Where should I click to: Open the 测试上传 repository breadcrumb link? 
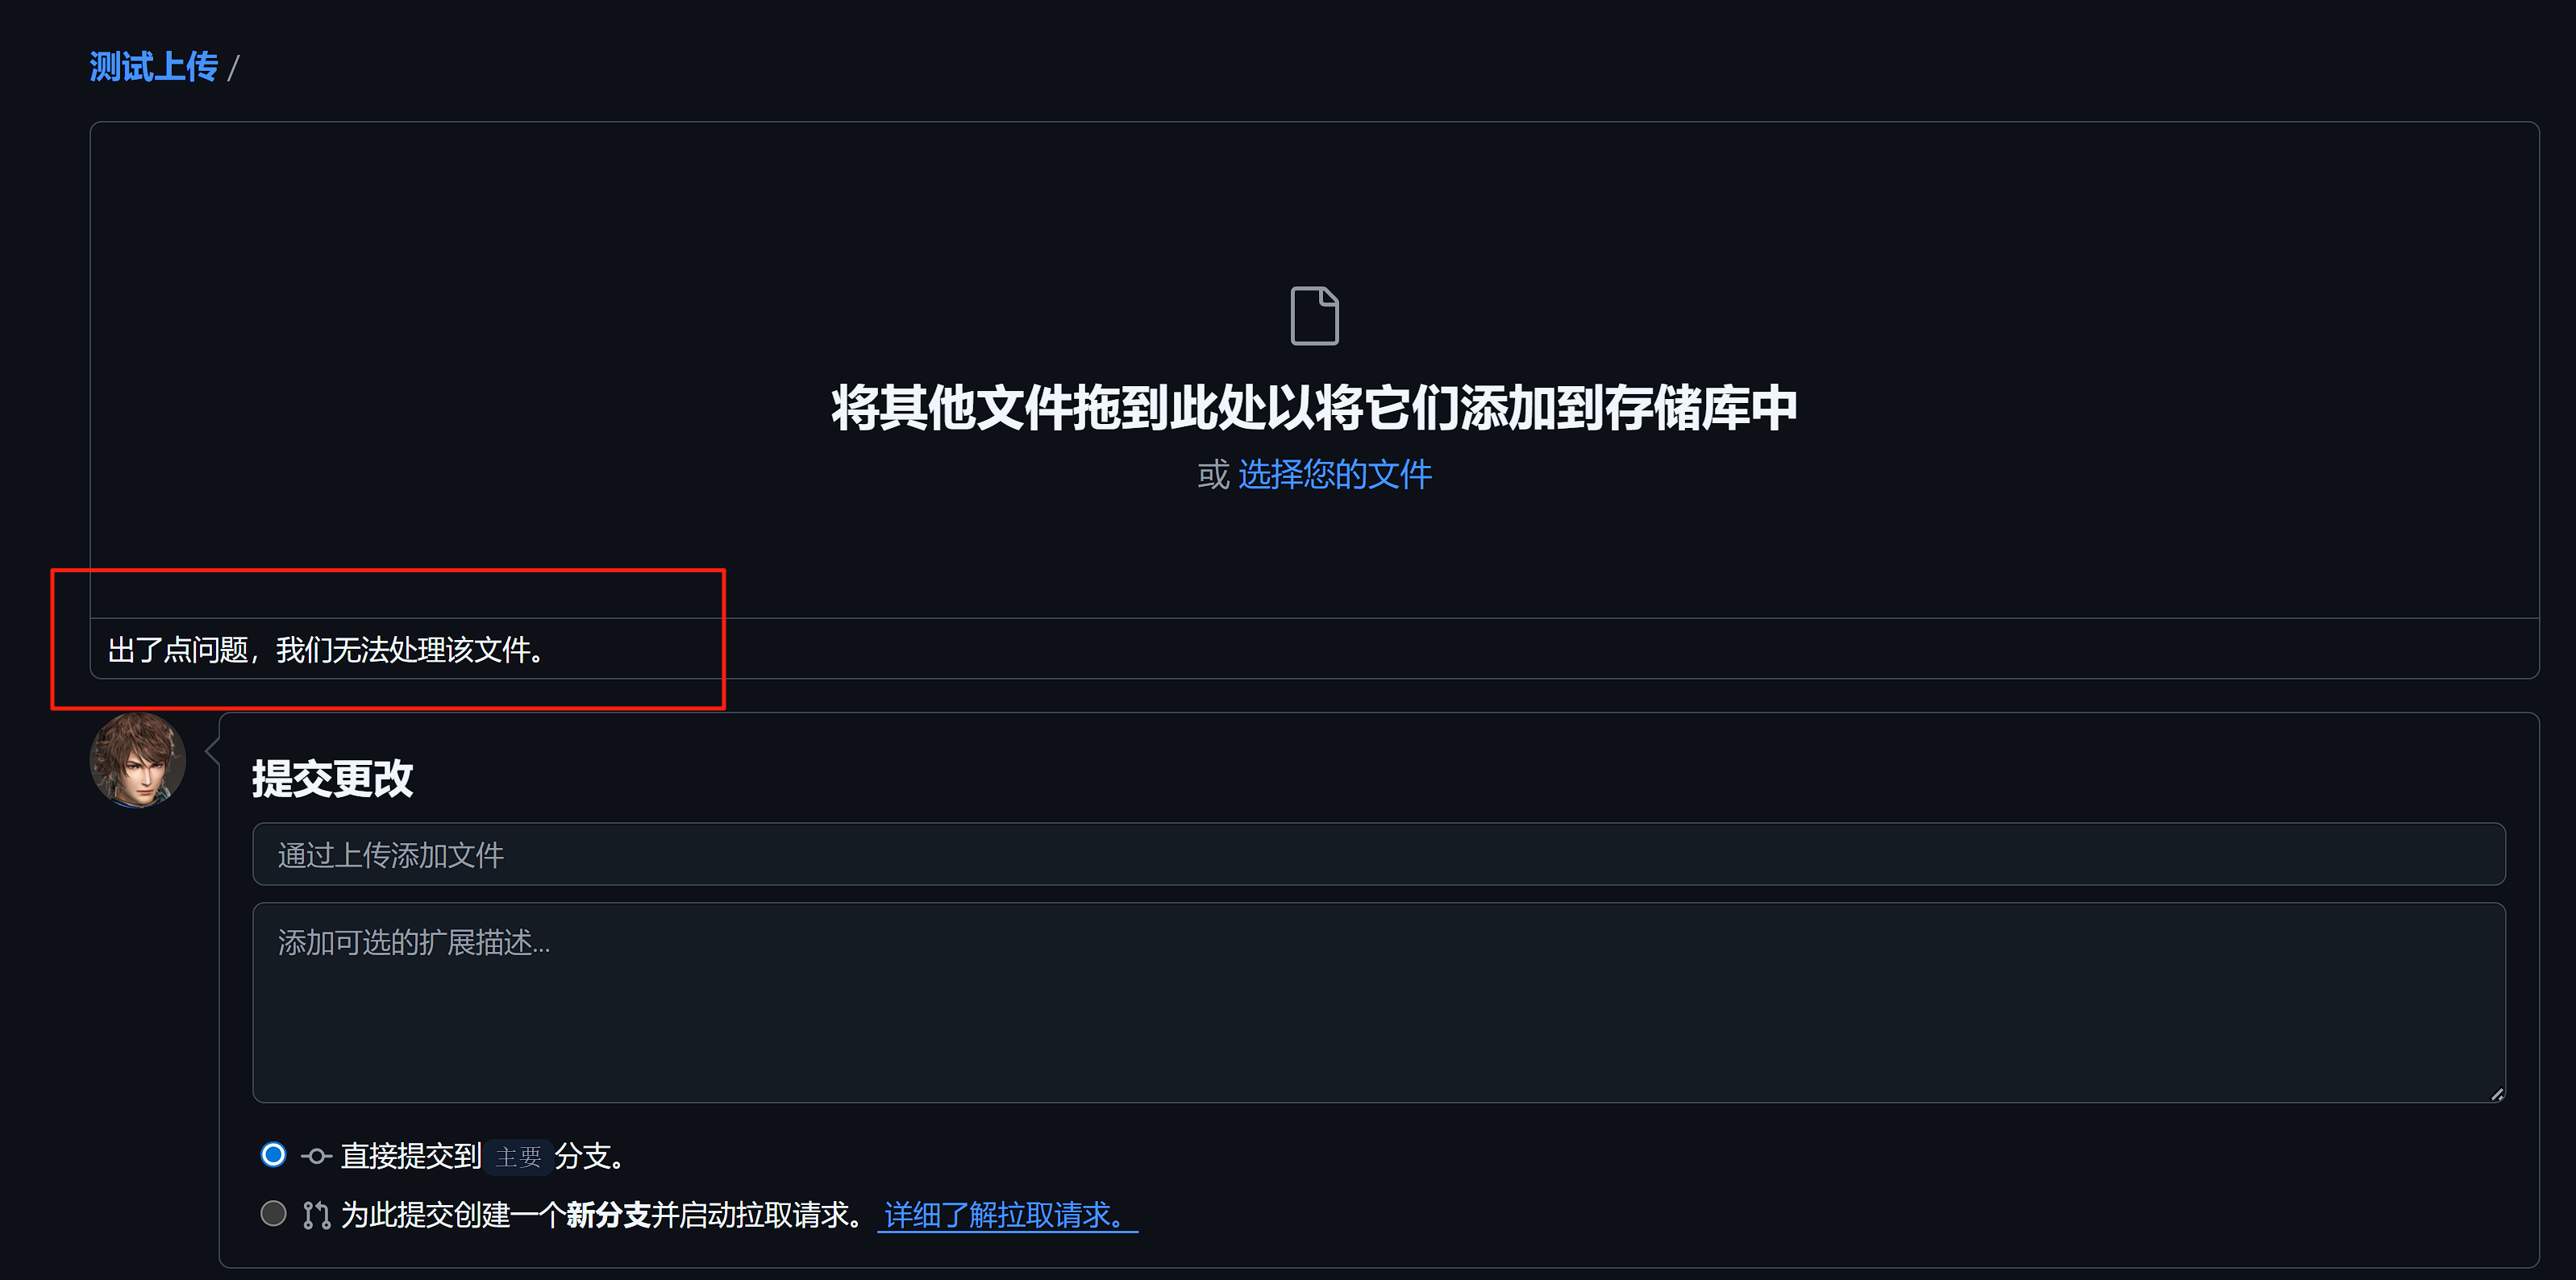point(153,67)
